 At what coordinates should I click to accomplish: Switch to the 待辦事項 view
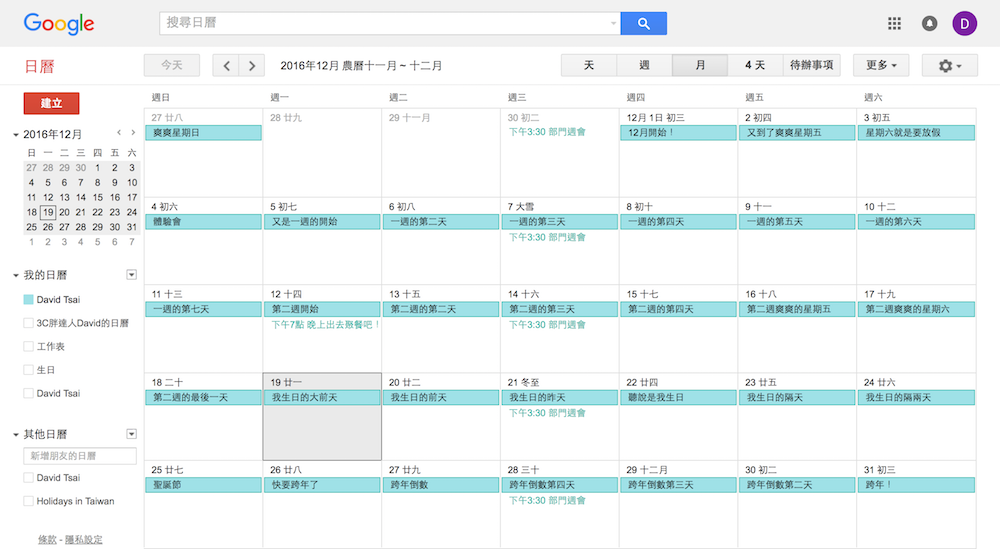click(812, 66)
